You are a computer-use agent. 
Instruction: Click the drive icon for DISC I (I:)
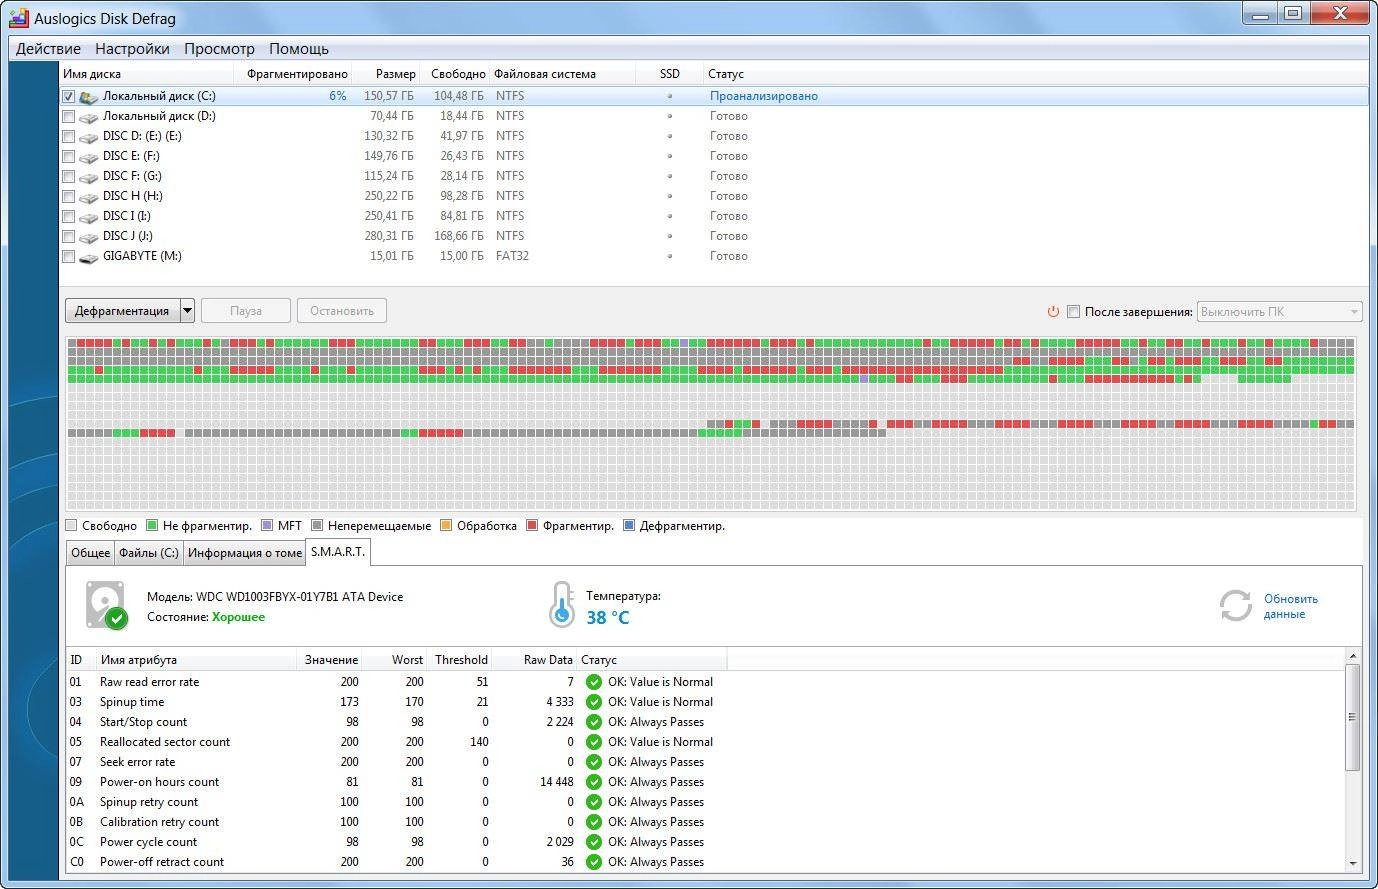pos(89,217)
